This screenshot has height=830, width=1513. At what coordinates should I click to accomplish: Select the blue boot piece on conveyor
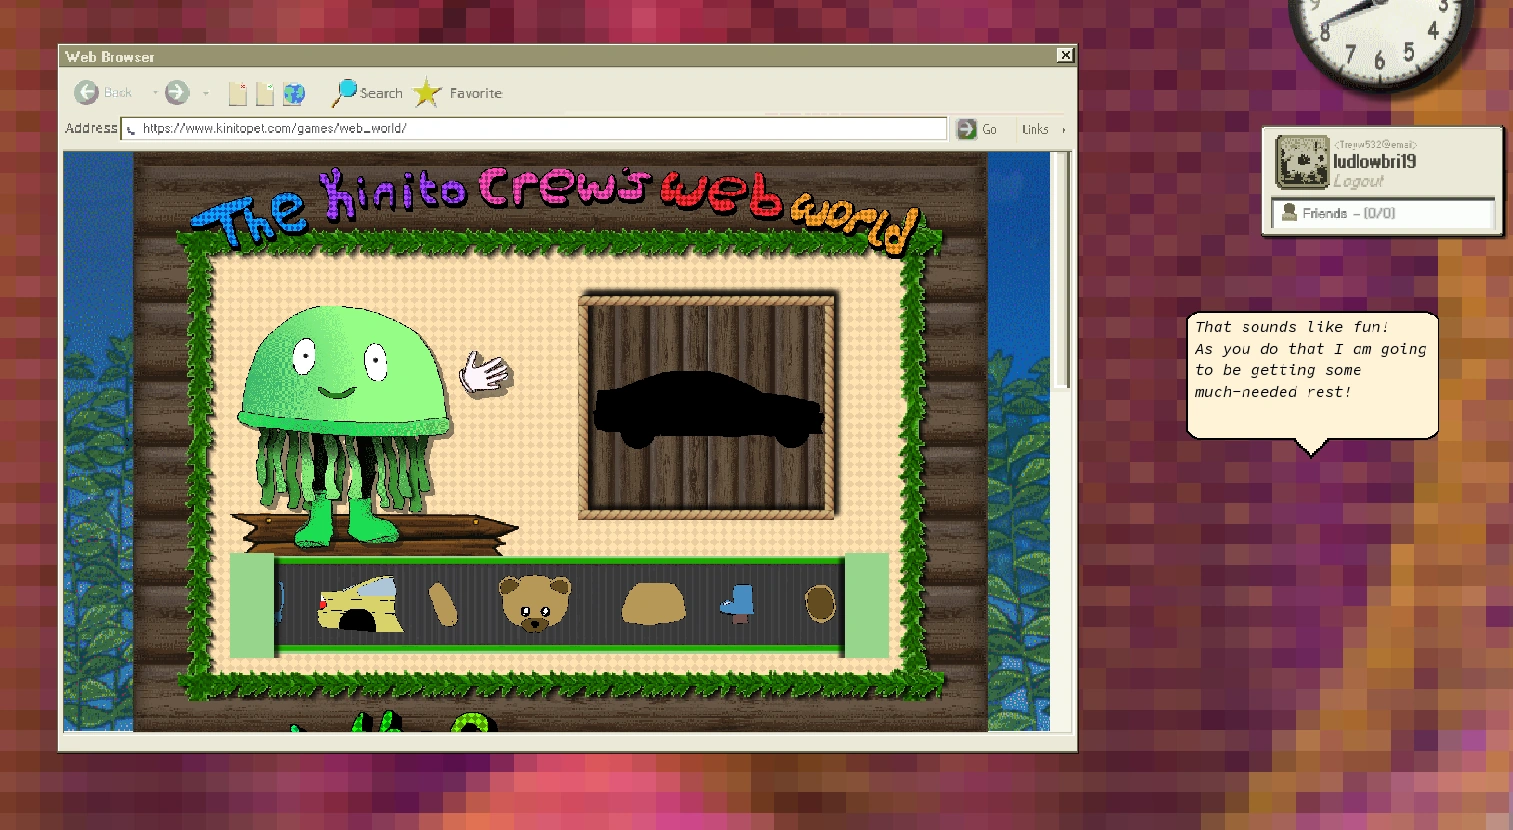(x=738, y=603)
